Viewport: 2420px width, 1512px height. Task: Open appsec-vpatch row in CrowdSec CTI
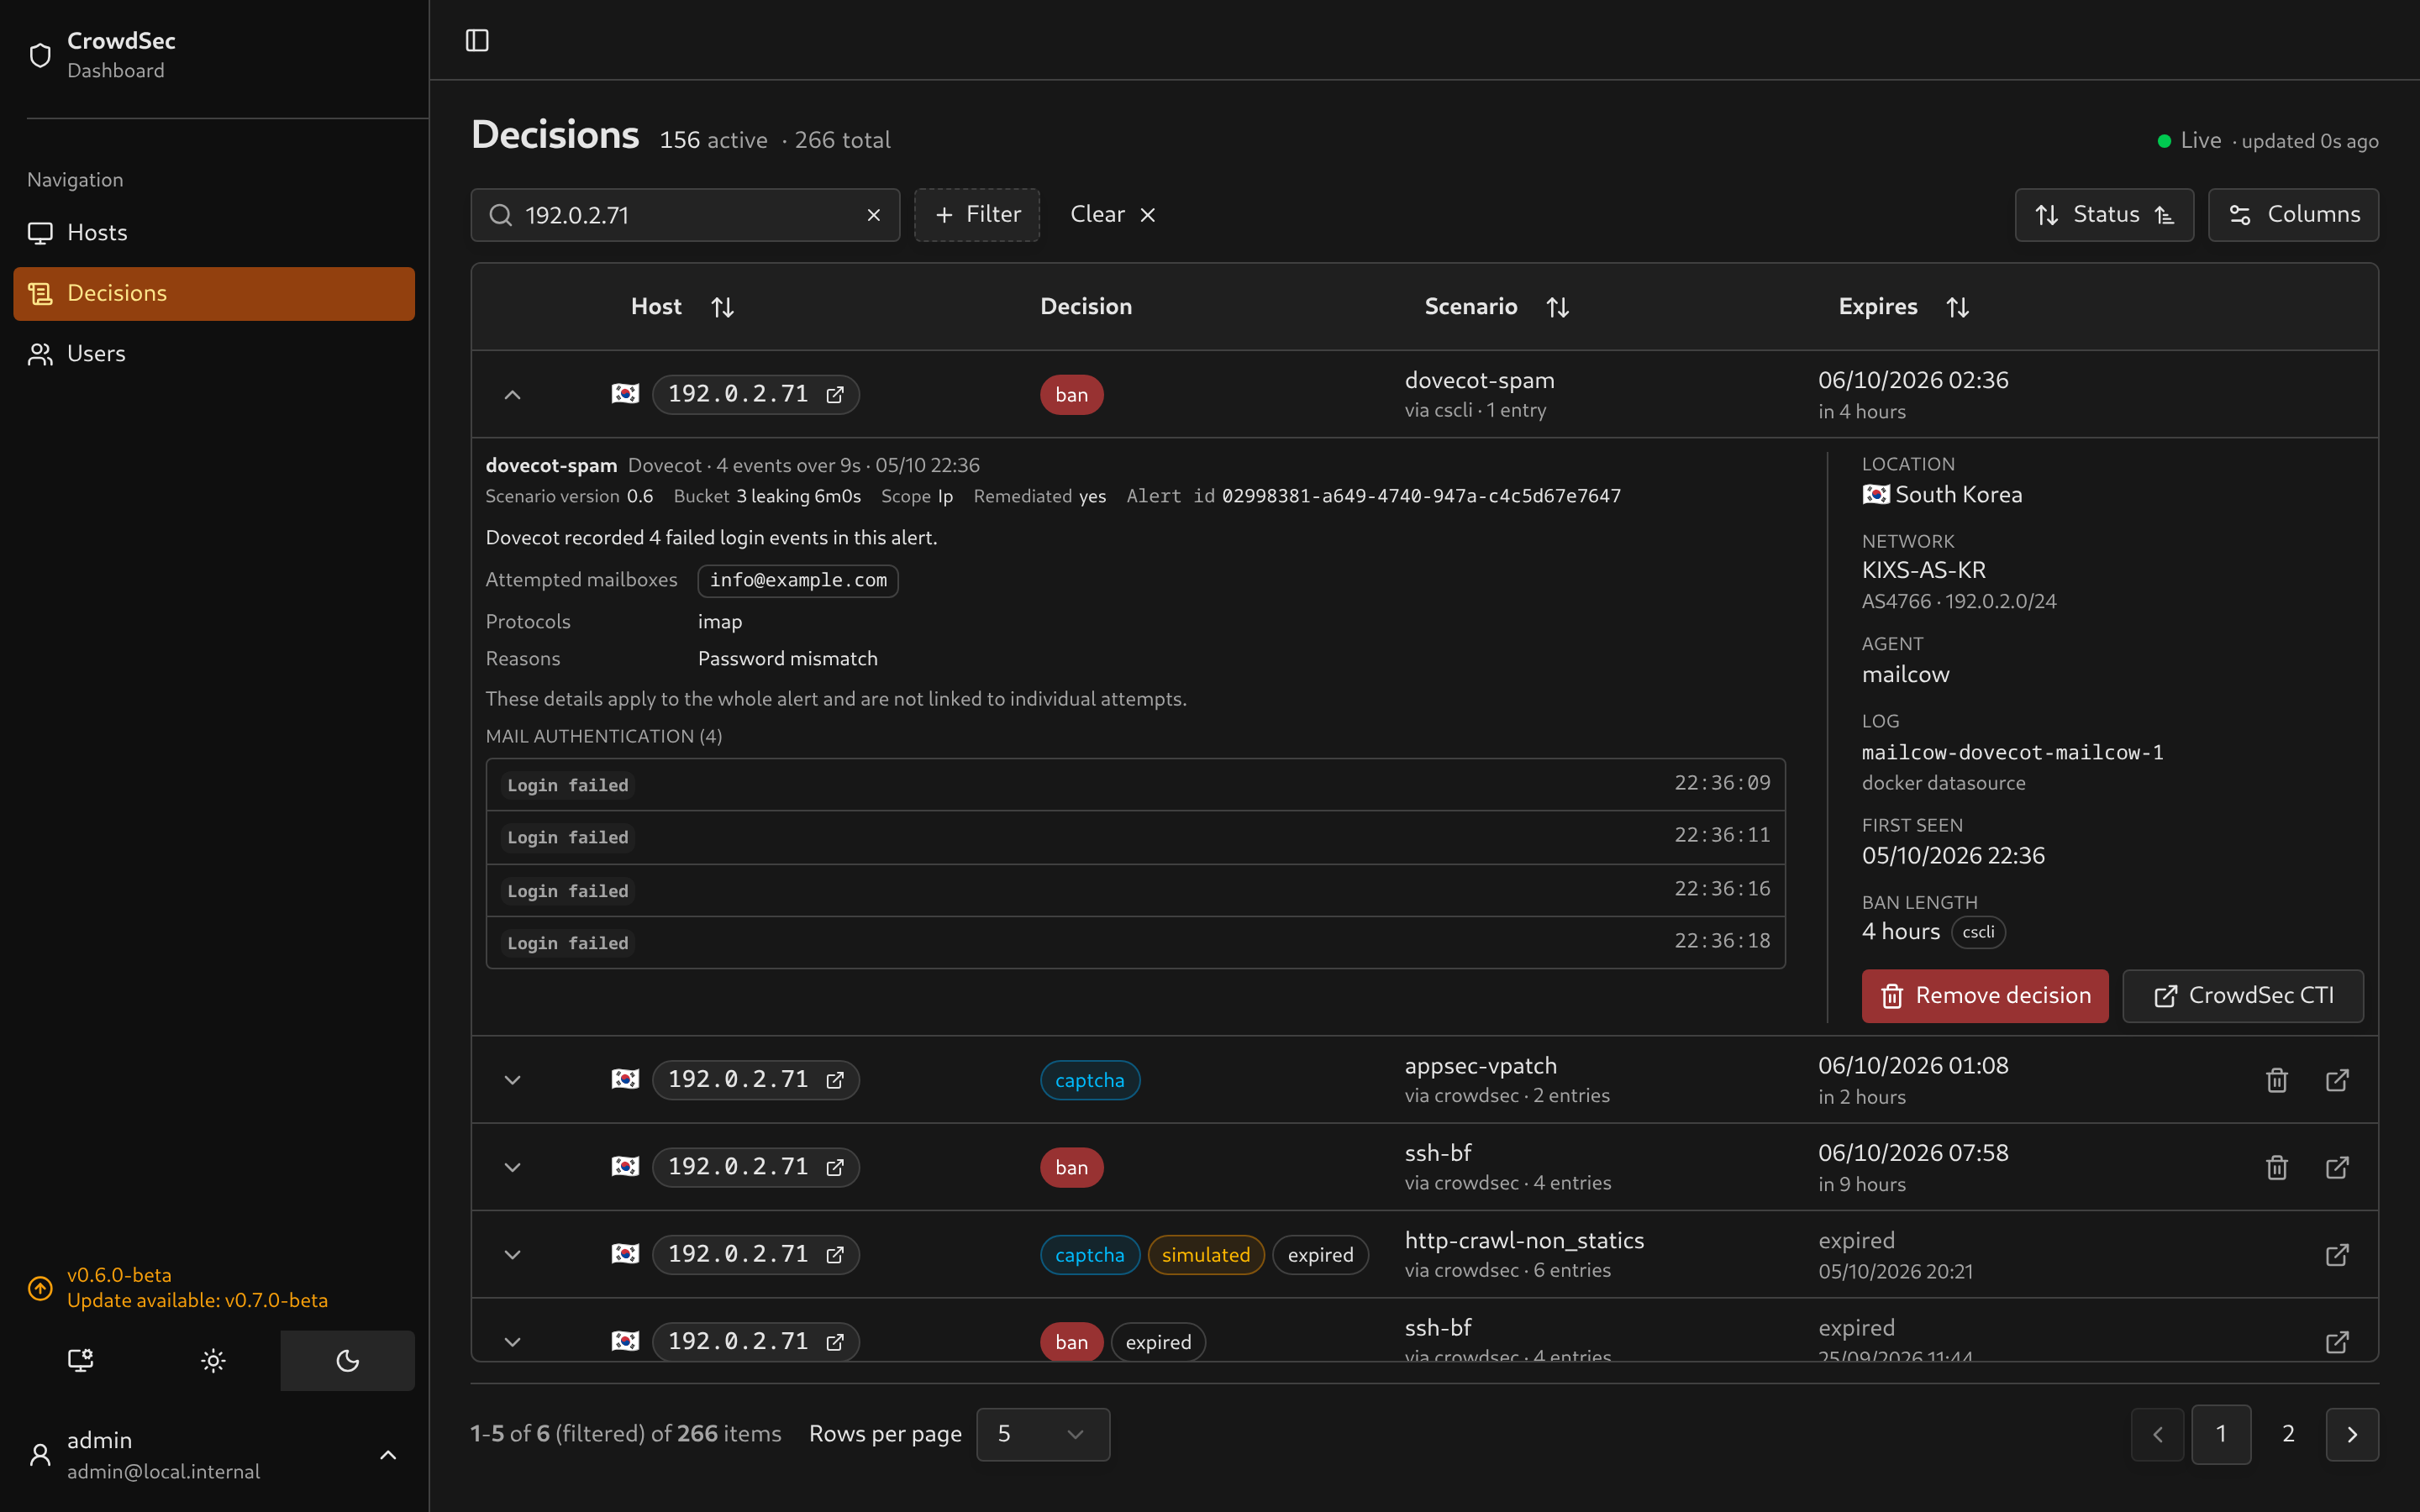tap(2337, 1080)
